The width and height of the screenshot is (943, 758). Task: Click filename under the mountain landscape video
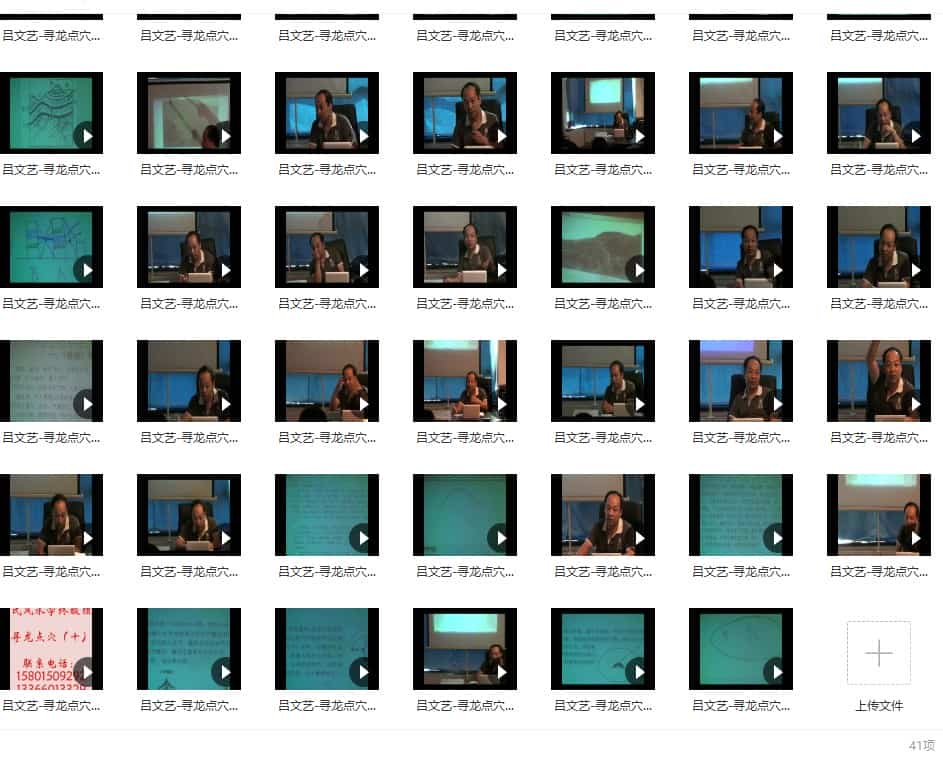(602, 304)
